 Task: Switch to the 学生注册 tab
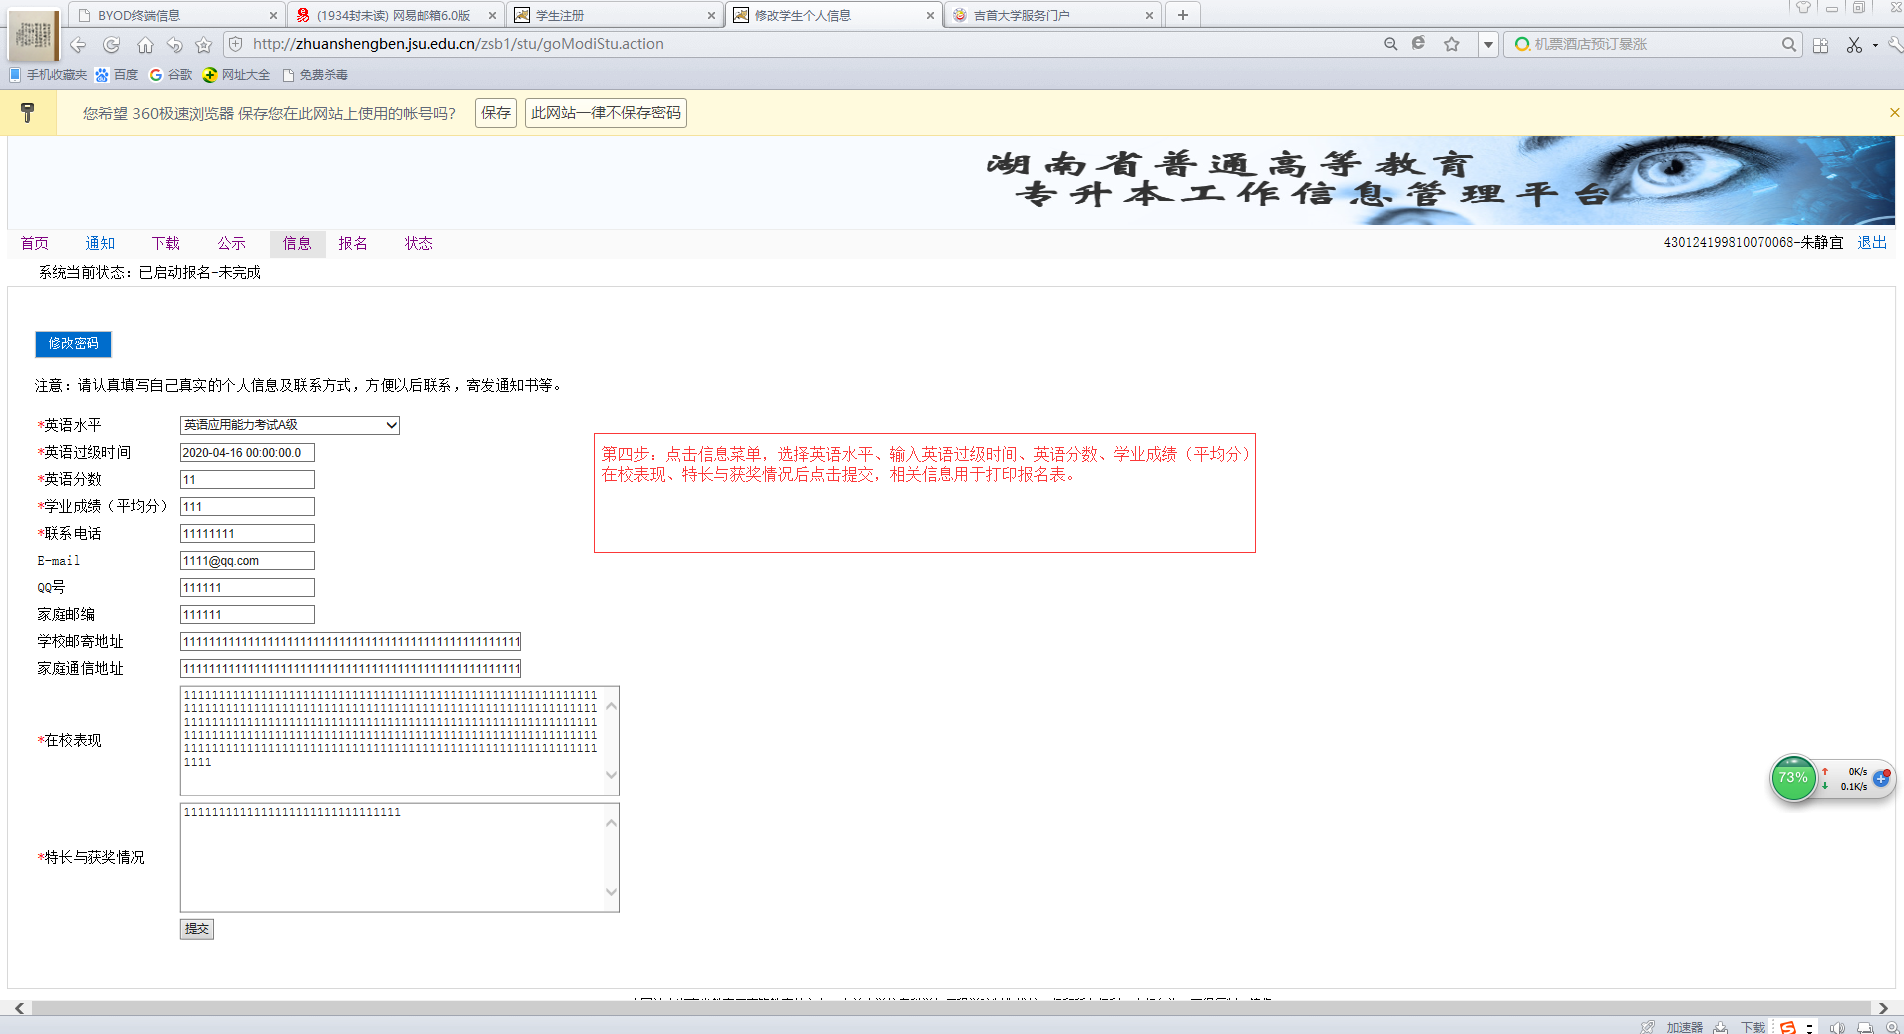coord(610,15)
